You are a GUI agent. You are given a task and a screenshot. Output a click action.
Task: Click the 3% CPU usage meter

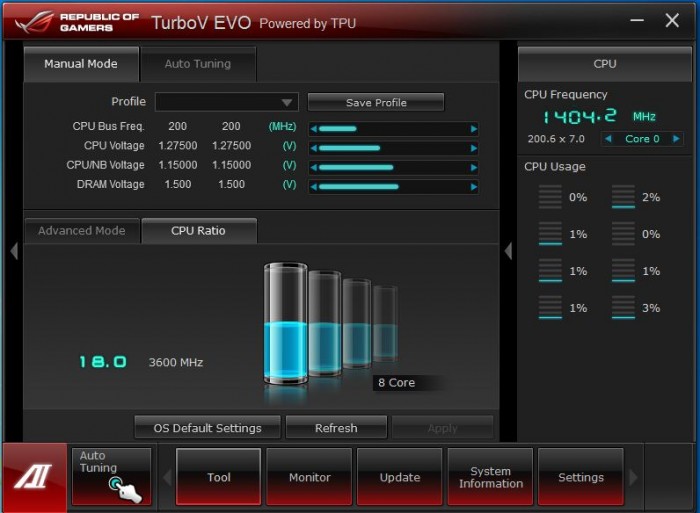pos(623,308)
